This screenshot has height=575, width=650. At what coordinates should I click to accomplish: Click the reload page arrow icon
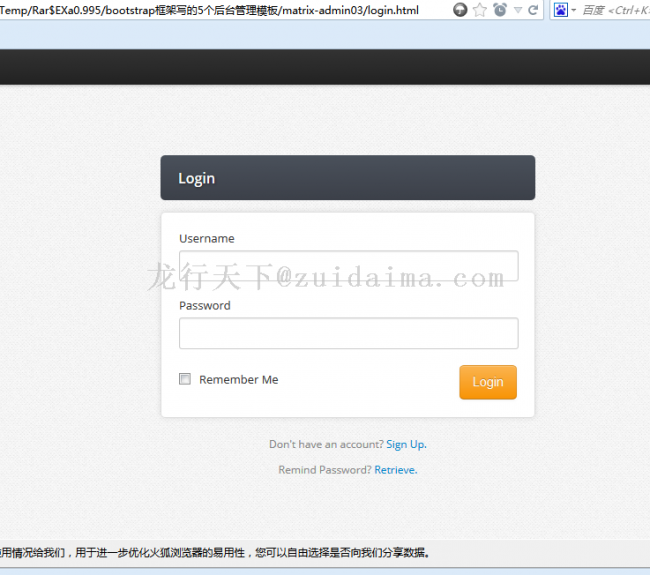click(533, 10)
